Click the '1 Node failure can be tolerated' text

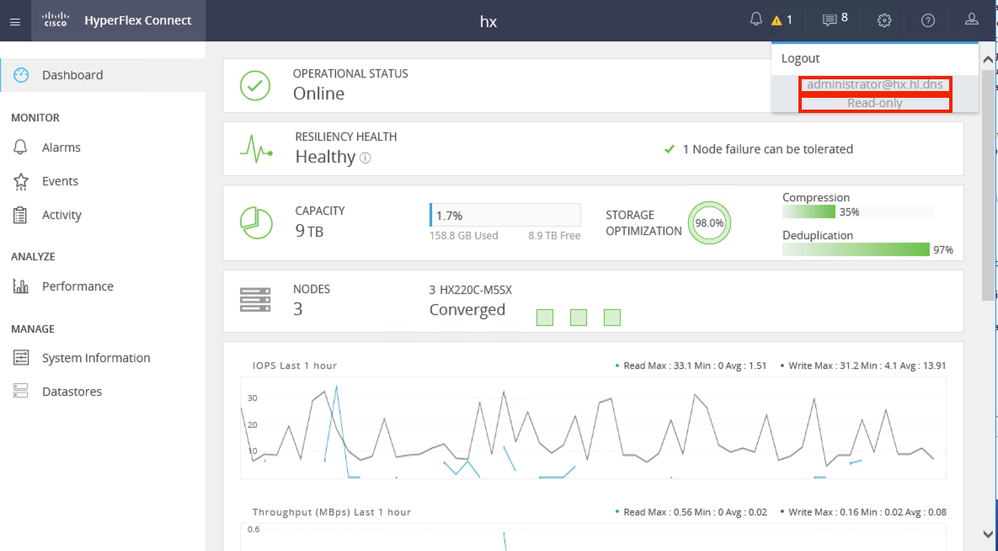768,150
